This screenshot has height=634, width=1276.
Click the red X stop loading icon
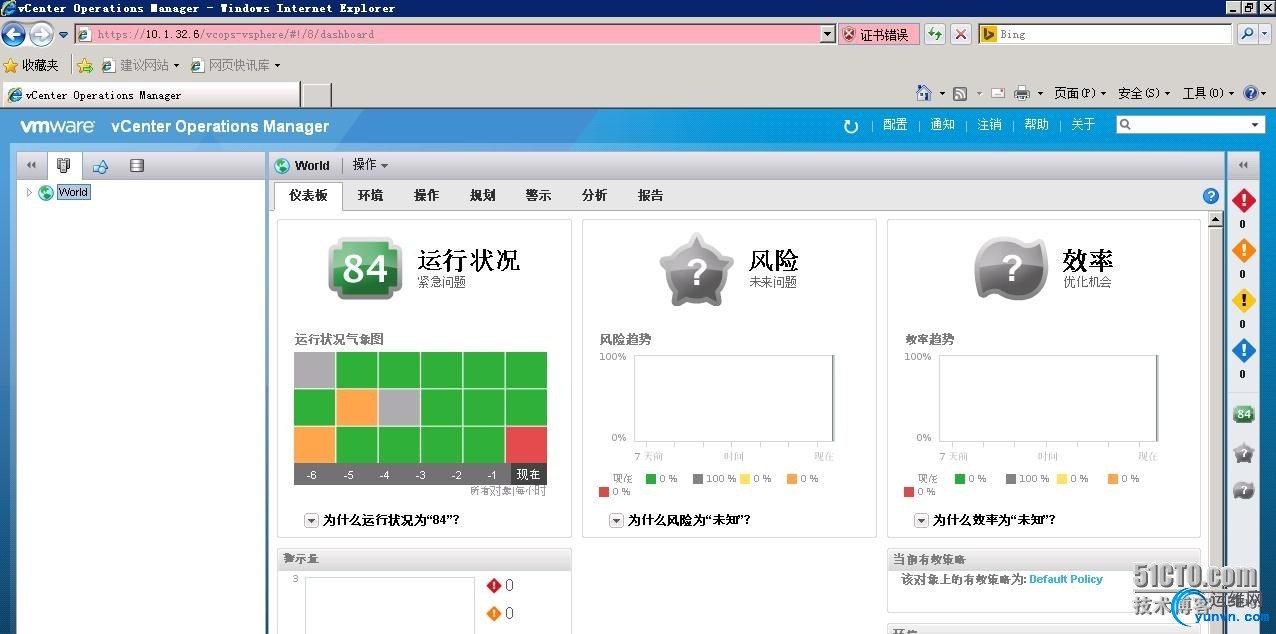[x=961, y=34]
